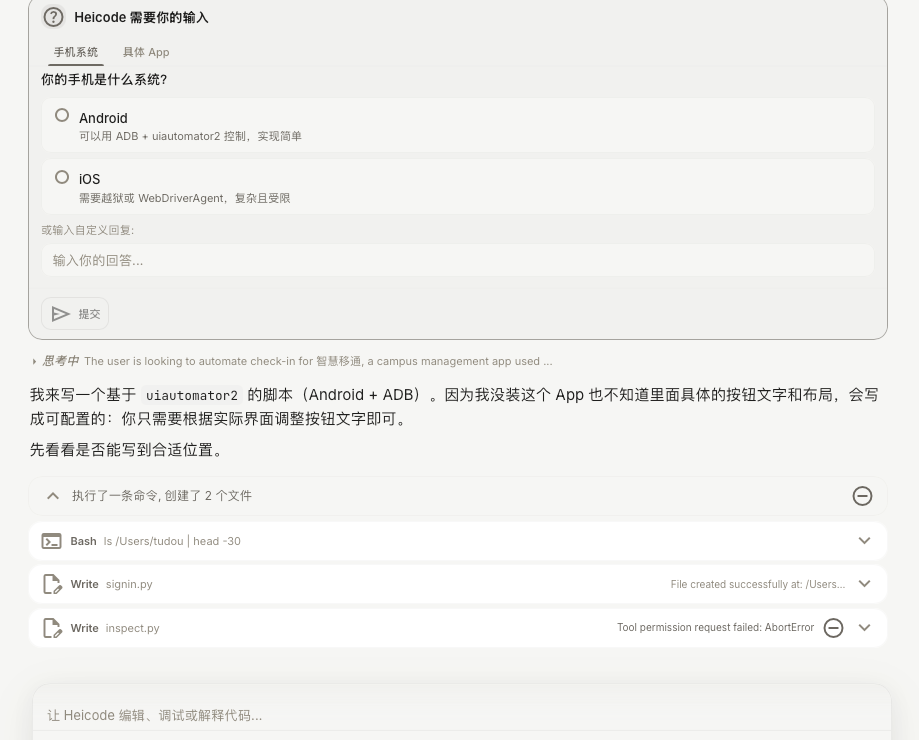Expand the Write signin.py row
919x740 pixels.
pyautogui.click(x=864, y=584)
